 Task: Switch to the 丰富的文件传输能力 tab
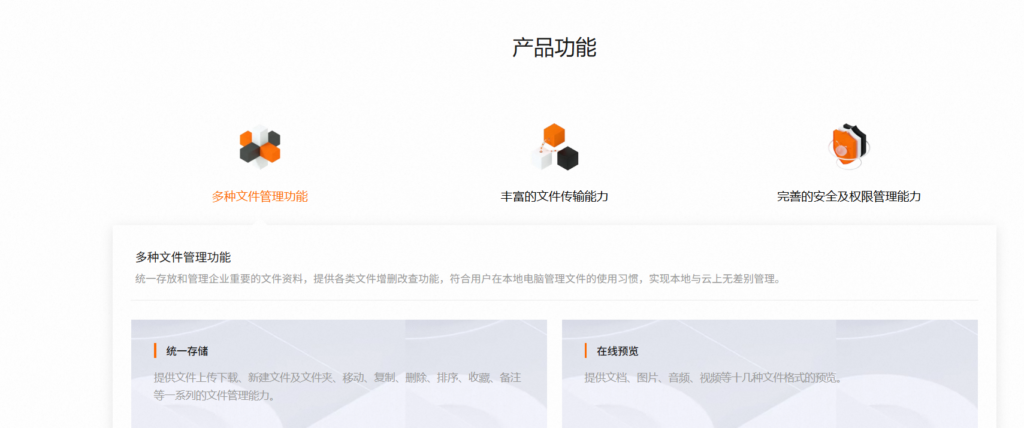pos(554,197)
